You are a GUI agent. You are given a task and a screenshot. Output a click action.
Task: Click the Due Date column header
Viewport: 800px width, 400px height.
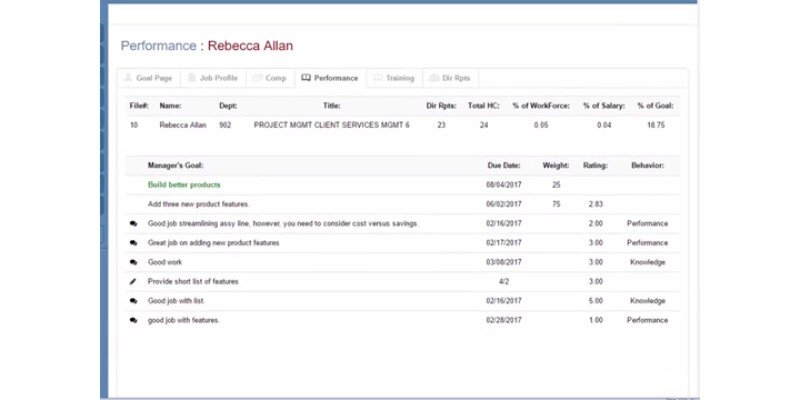coord(502,165)
